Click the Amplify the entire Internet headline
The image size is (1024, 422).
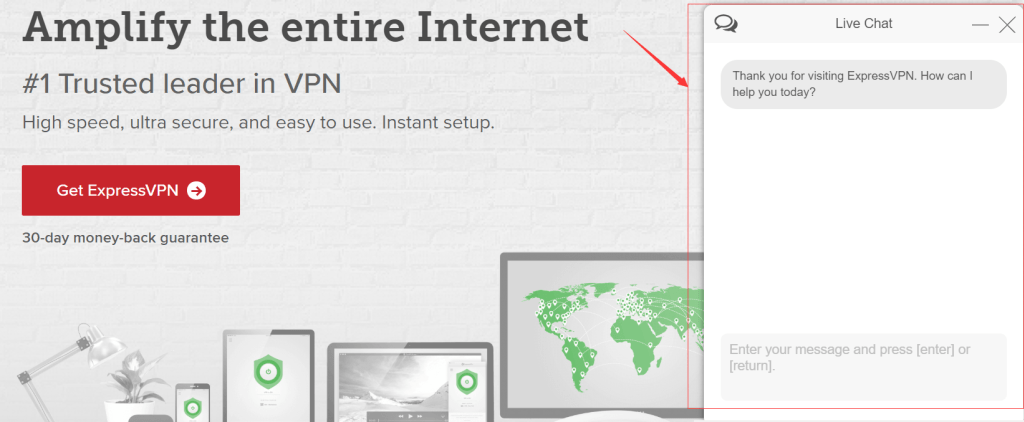pyautogui.click(x=306, y=25)
